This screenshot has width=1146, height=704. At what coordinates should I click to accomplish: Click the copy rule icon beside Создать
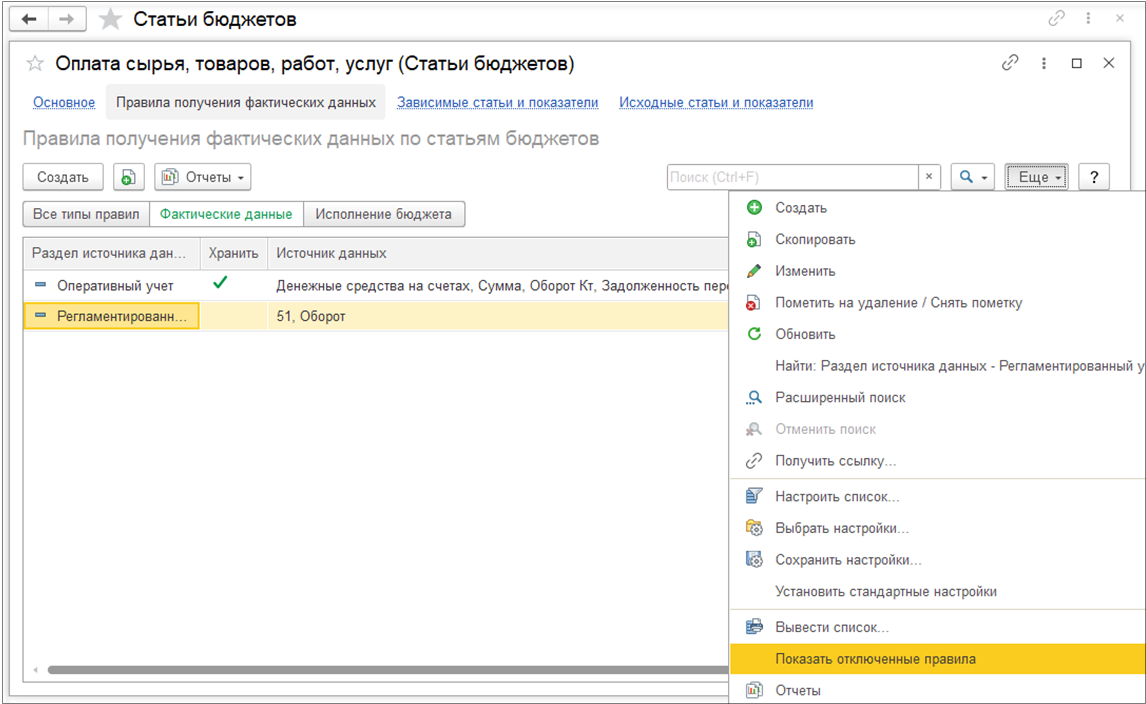[x=128, y=177]
